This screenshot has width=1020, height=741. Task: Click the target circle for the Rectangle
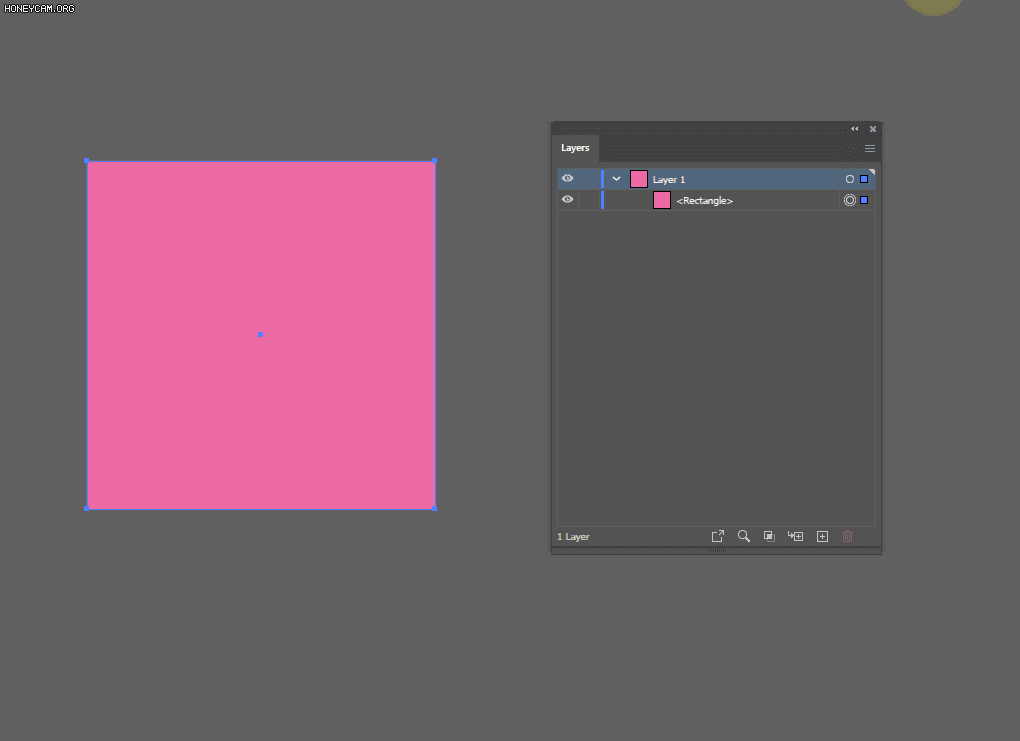850,200
